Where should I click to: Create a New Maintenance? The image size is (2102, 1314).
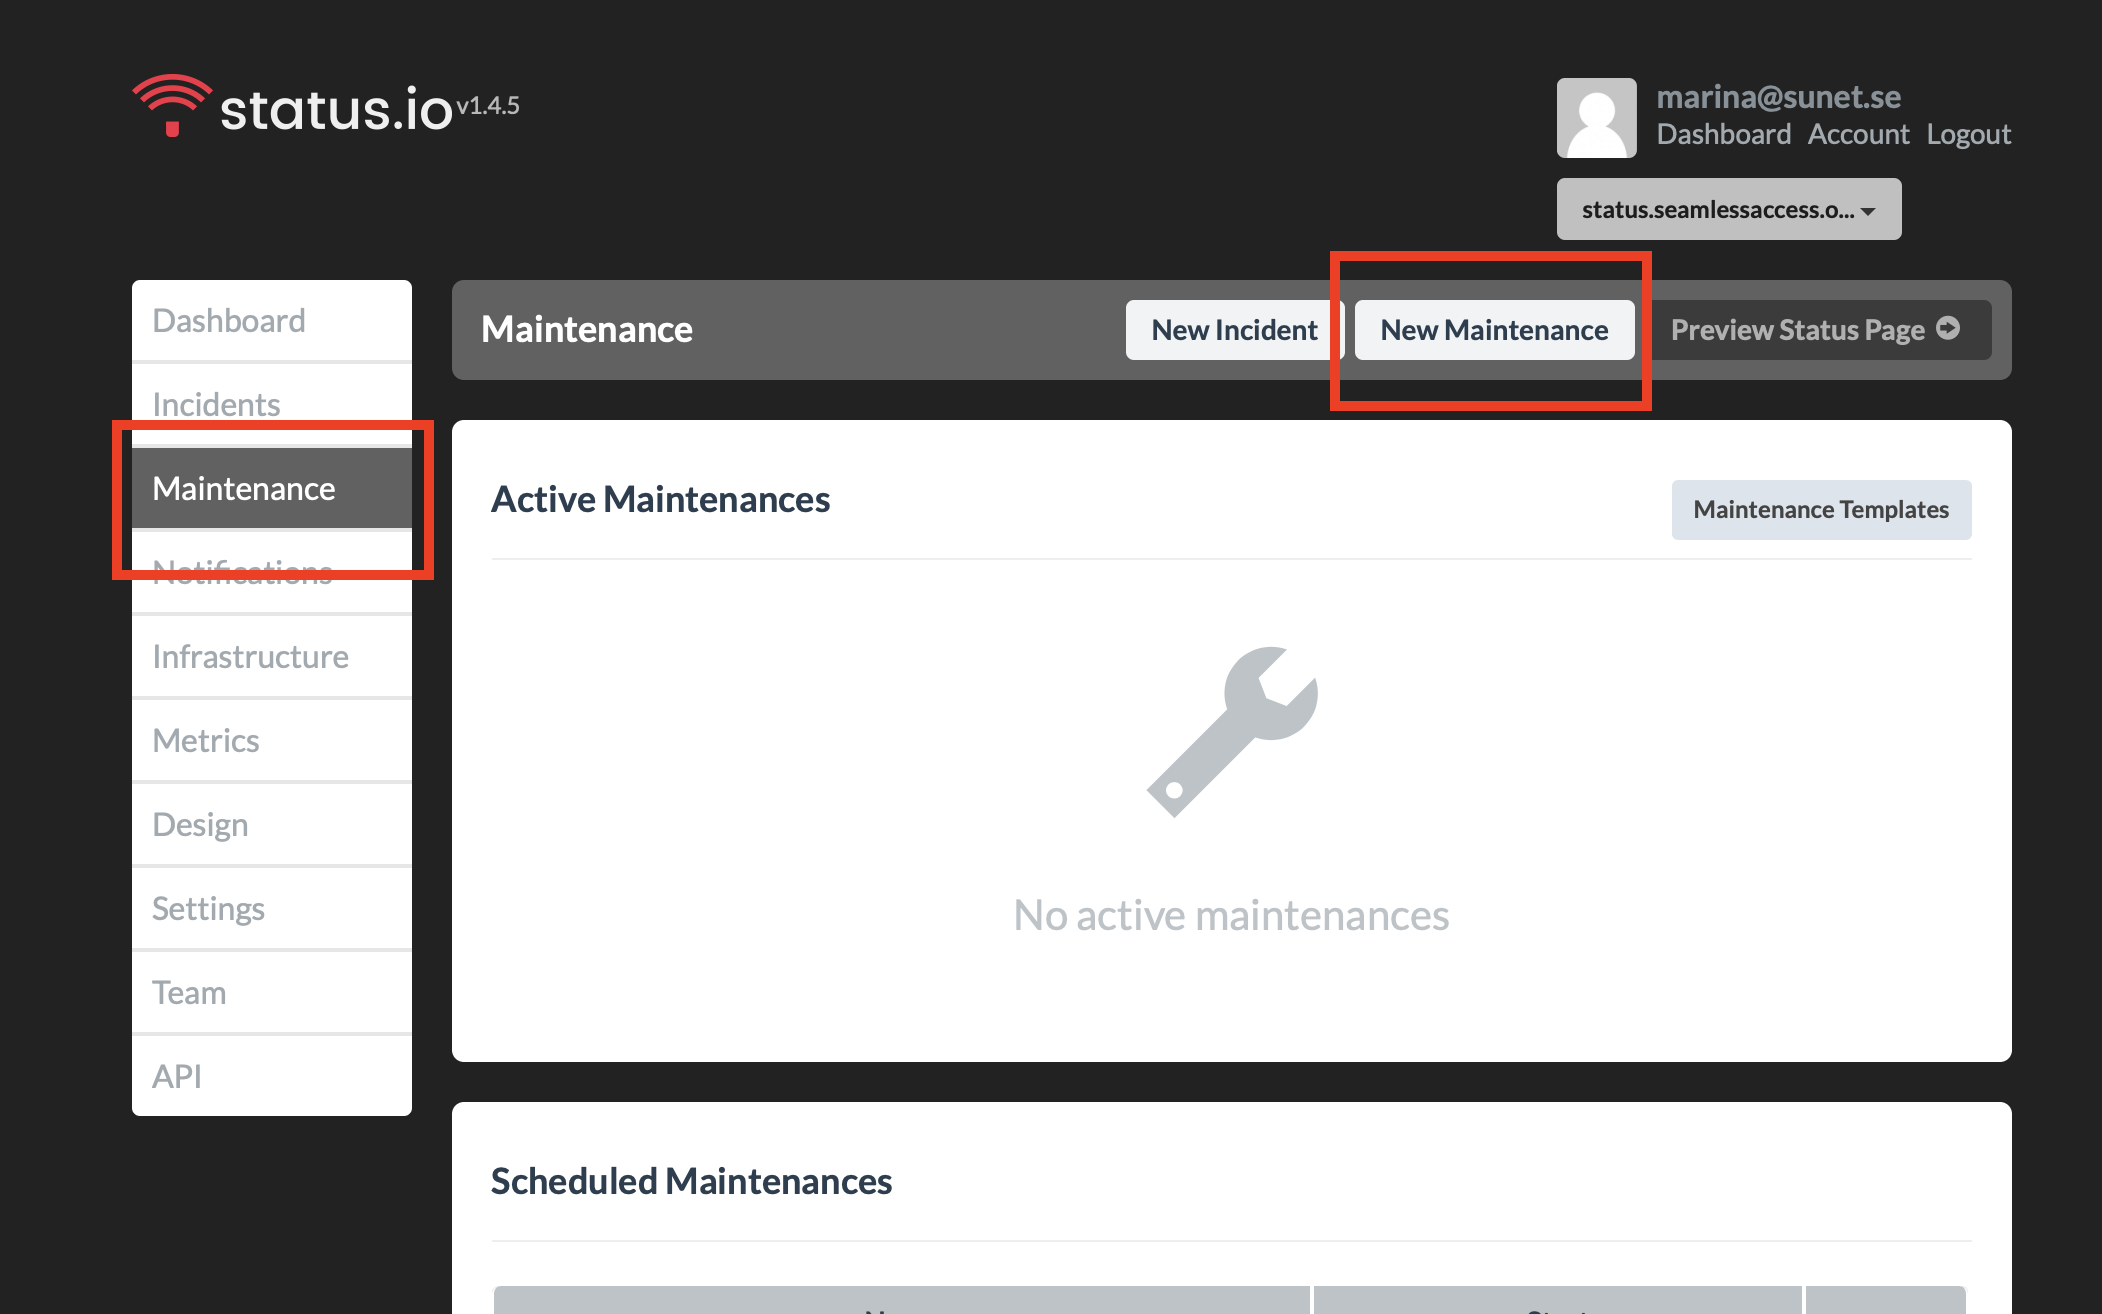(1494, 330)
